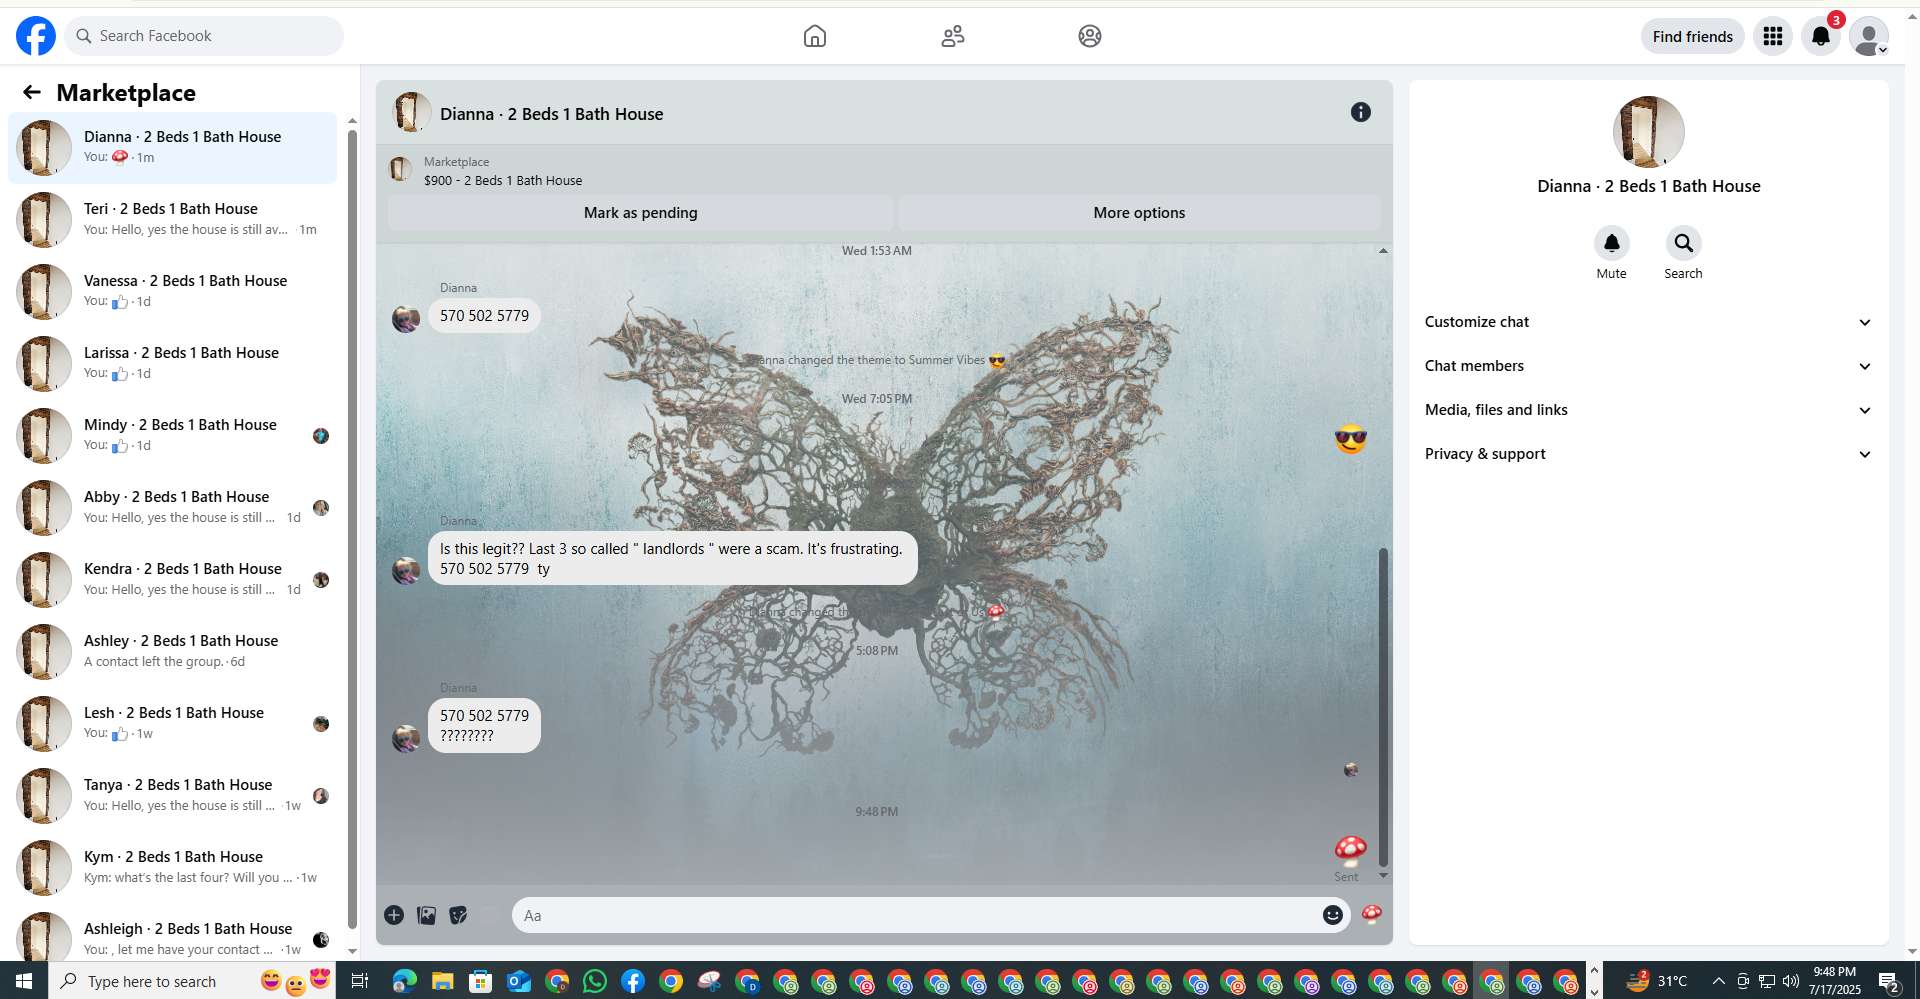Mark the listing as pending
Screen dimensions: 1920x999
(x=641, y=213)
